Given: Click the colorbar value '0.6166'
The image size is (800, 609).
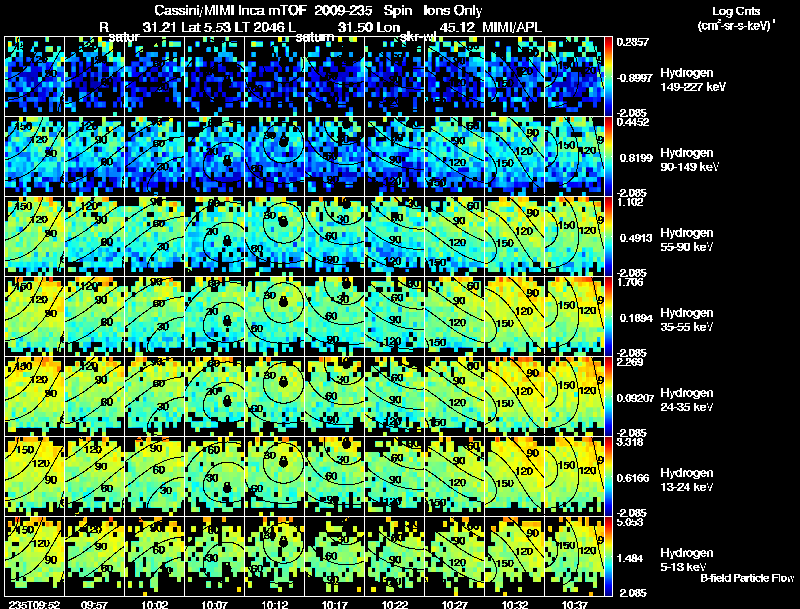Looking at the screenshot, I should pyautogui.click(x=634, y=478).
